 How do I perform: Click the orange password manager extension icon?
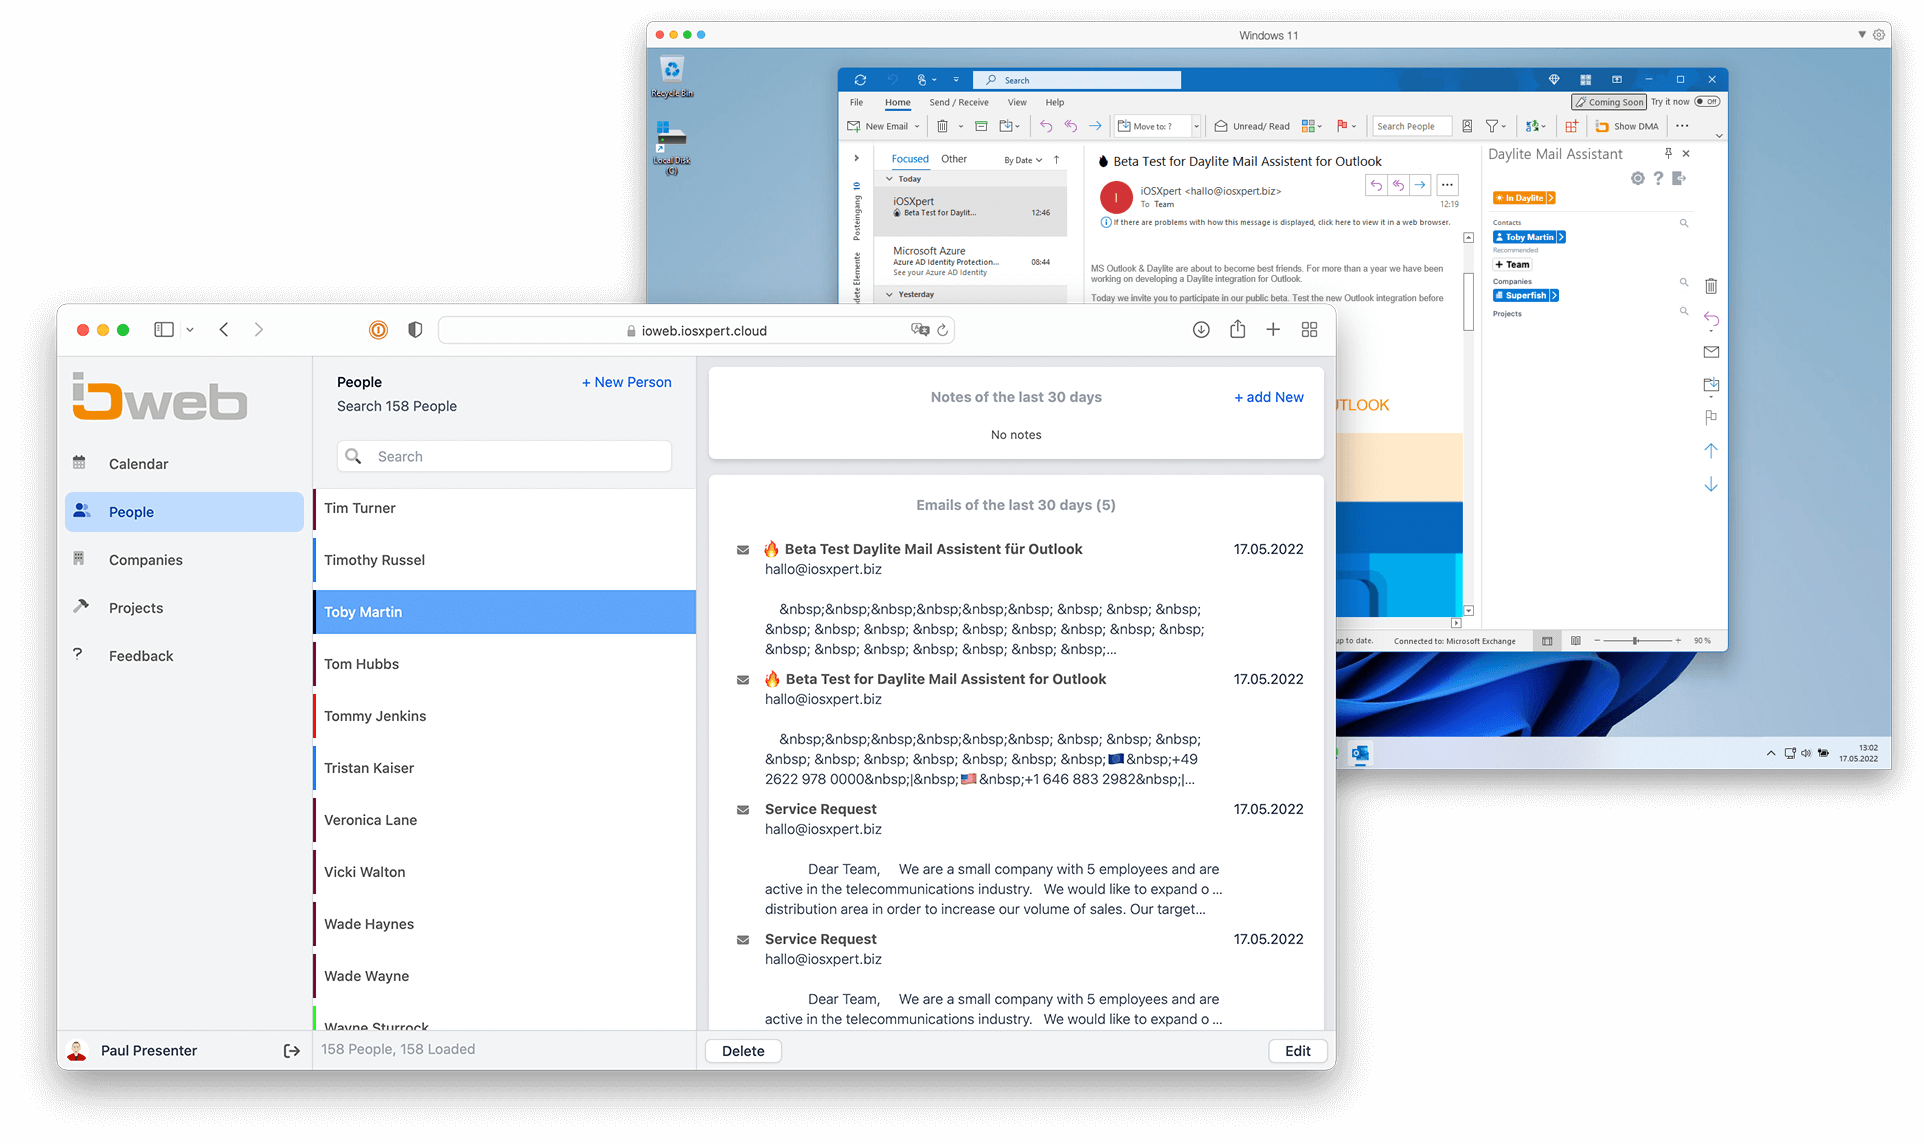coord(379,330)
